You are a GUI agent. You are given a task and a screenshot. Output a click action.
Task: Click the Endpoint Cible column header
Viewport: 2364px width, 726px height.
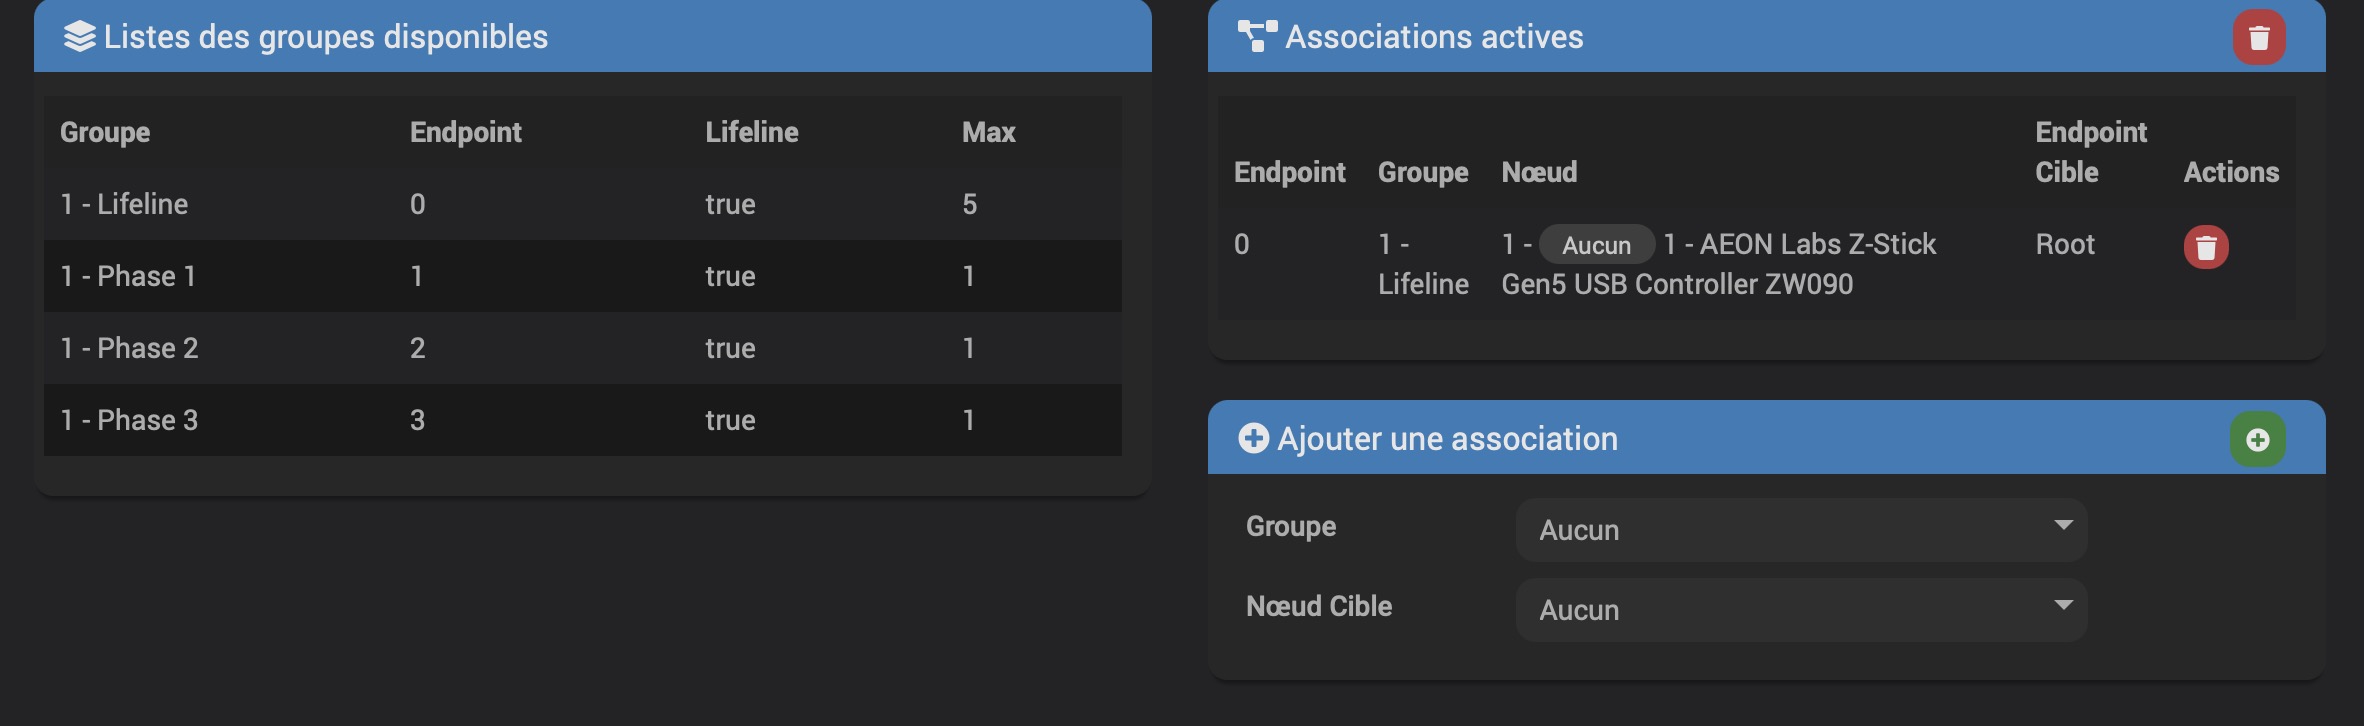(2090, 152)
